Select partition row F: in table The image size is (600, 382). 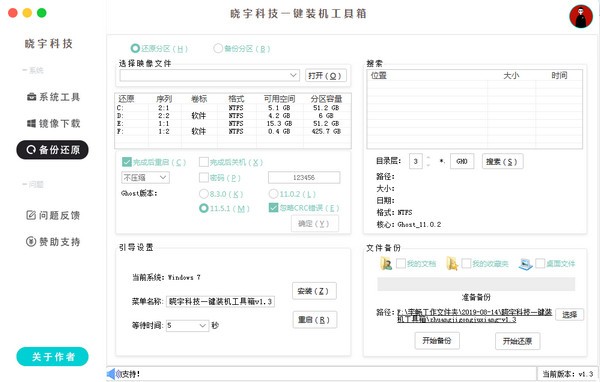click(233, 131)
